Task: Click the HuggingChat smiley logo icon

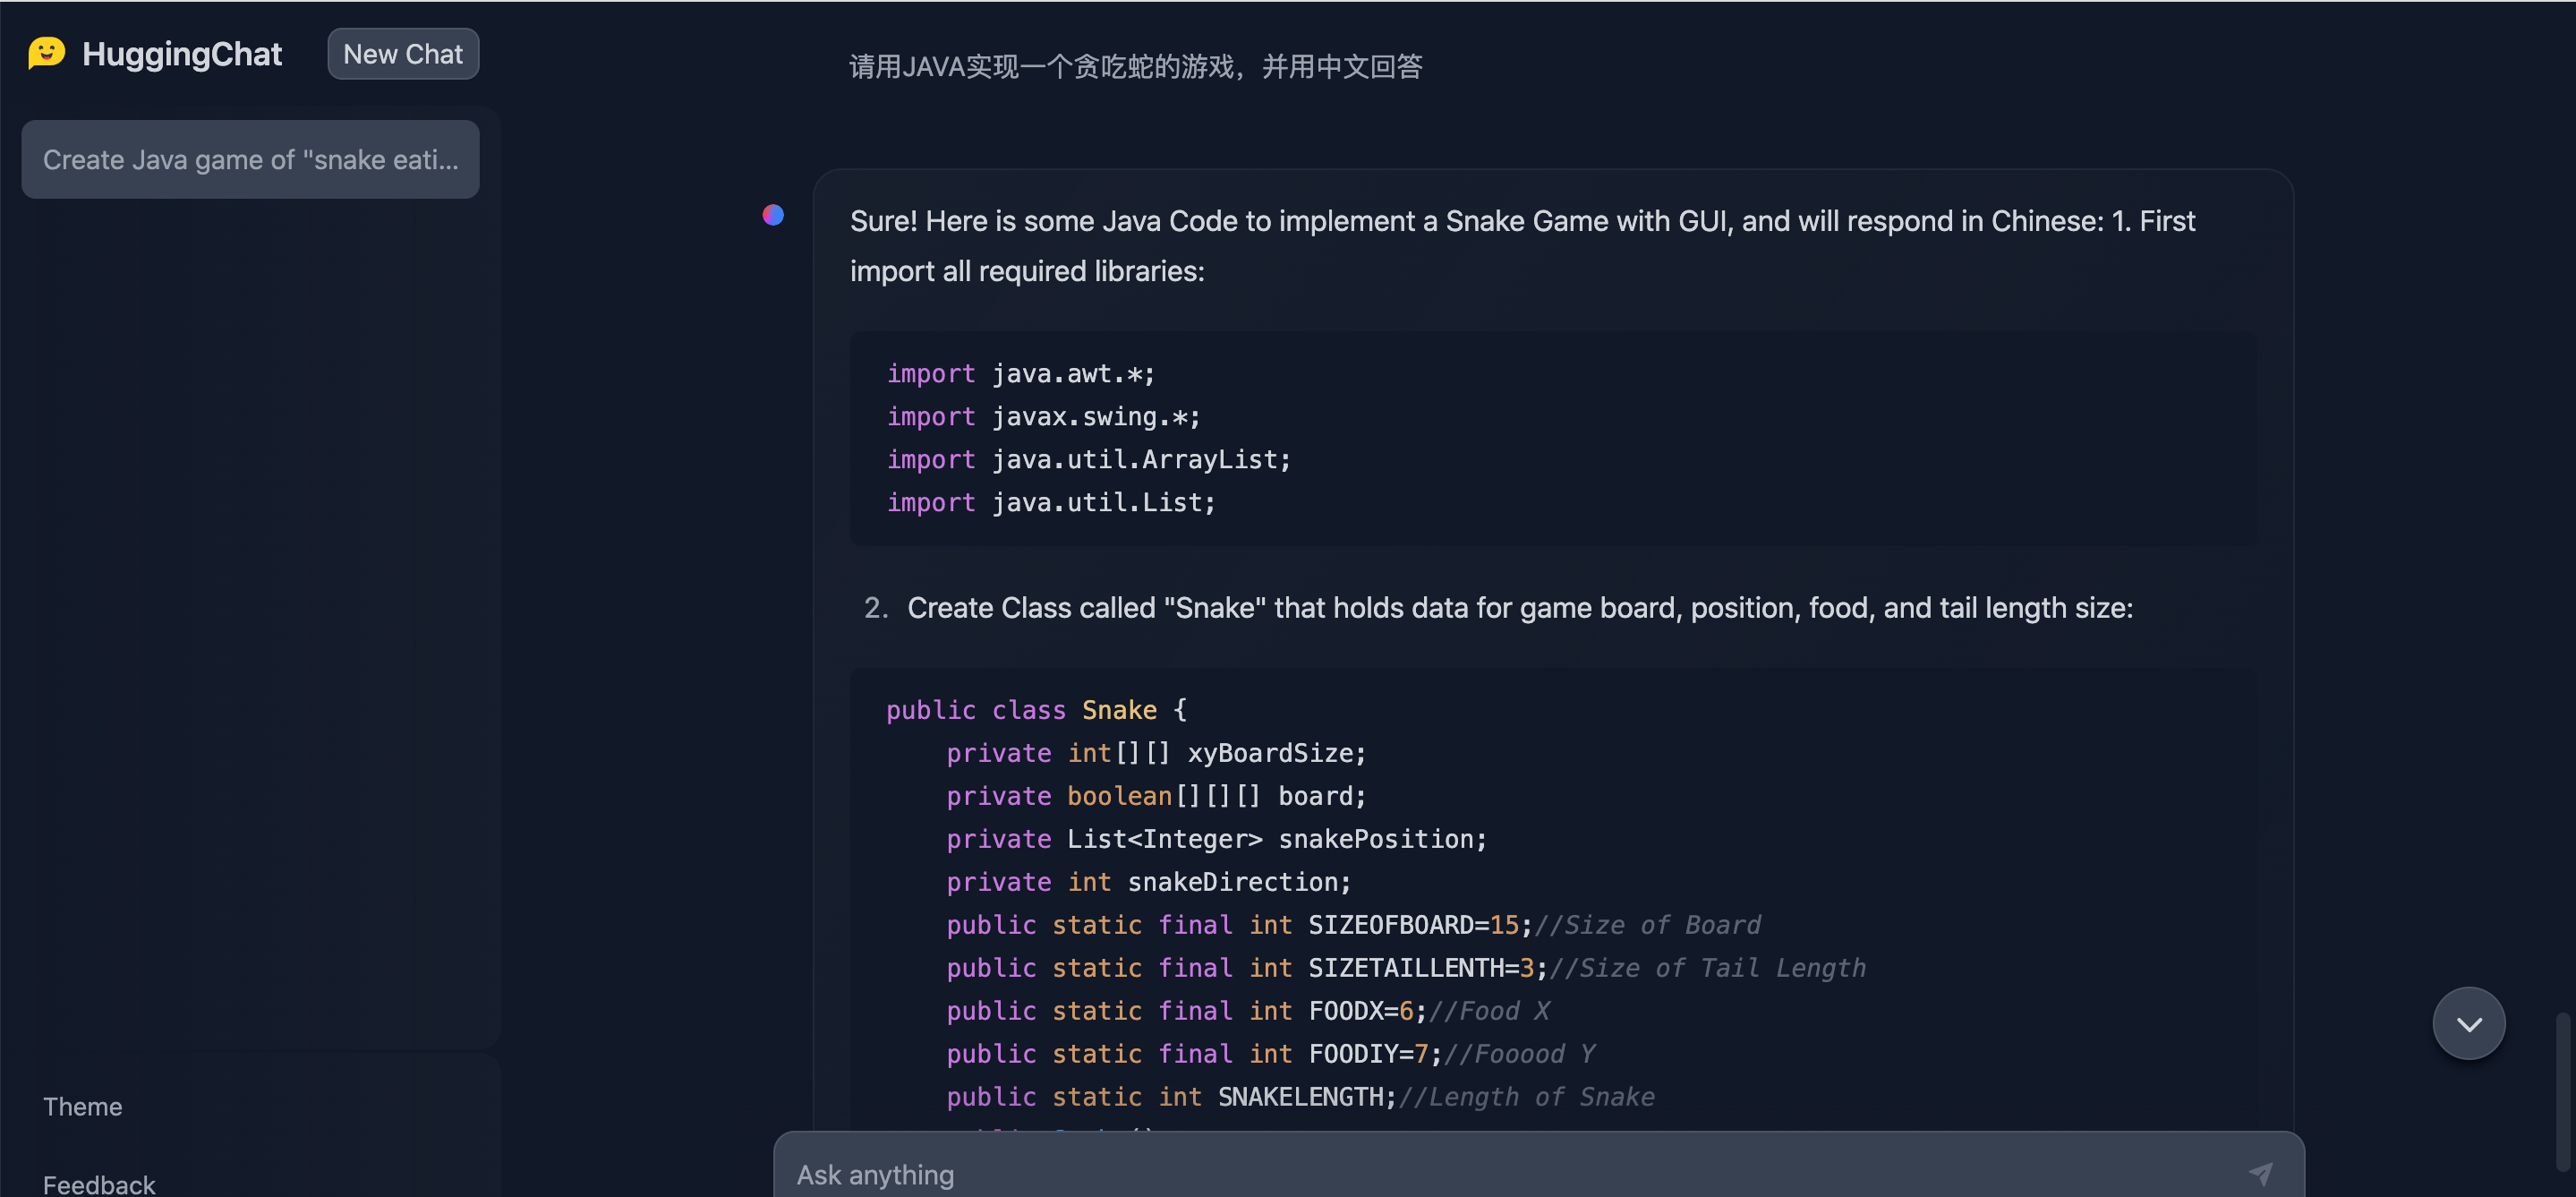Action: [46, 53]
